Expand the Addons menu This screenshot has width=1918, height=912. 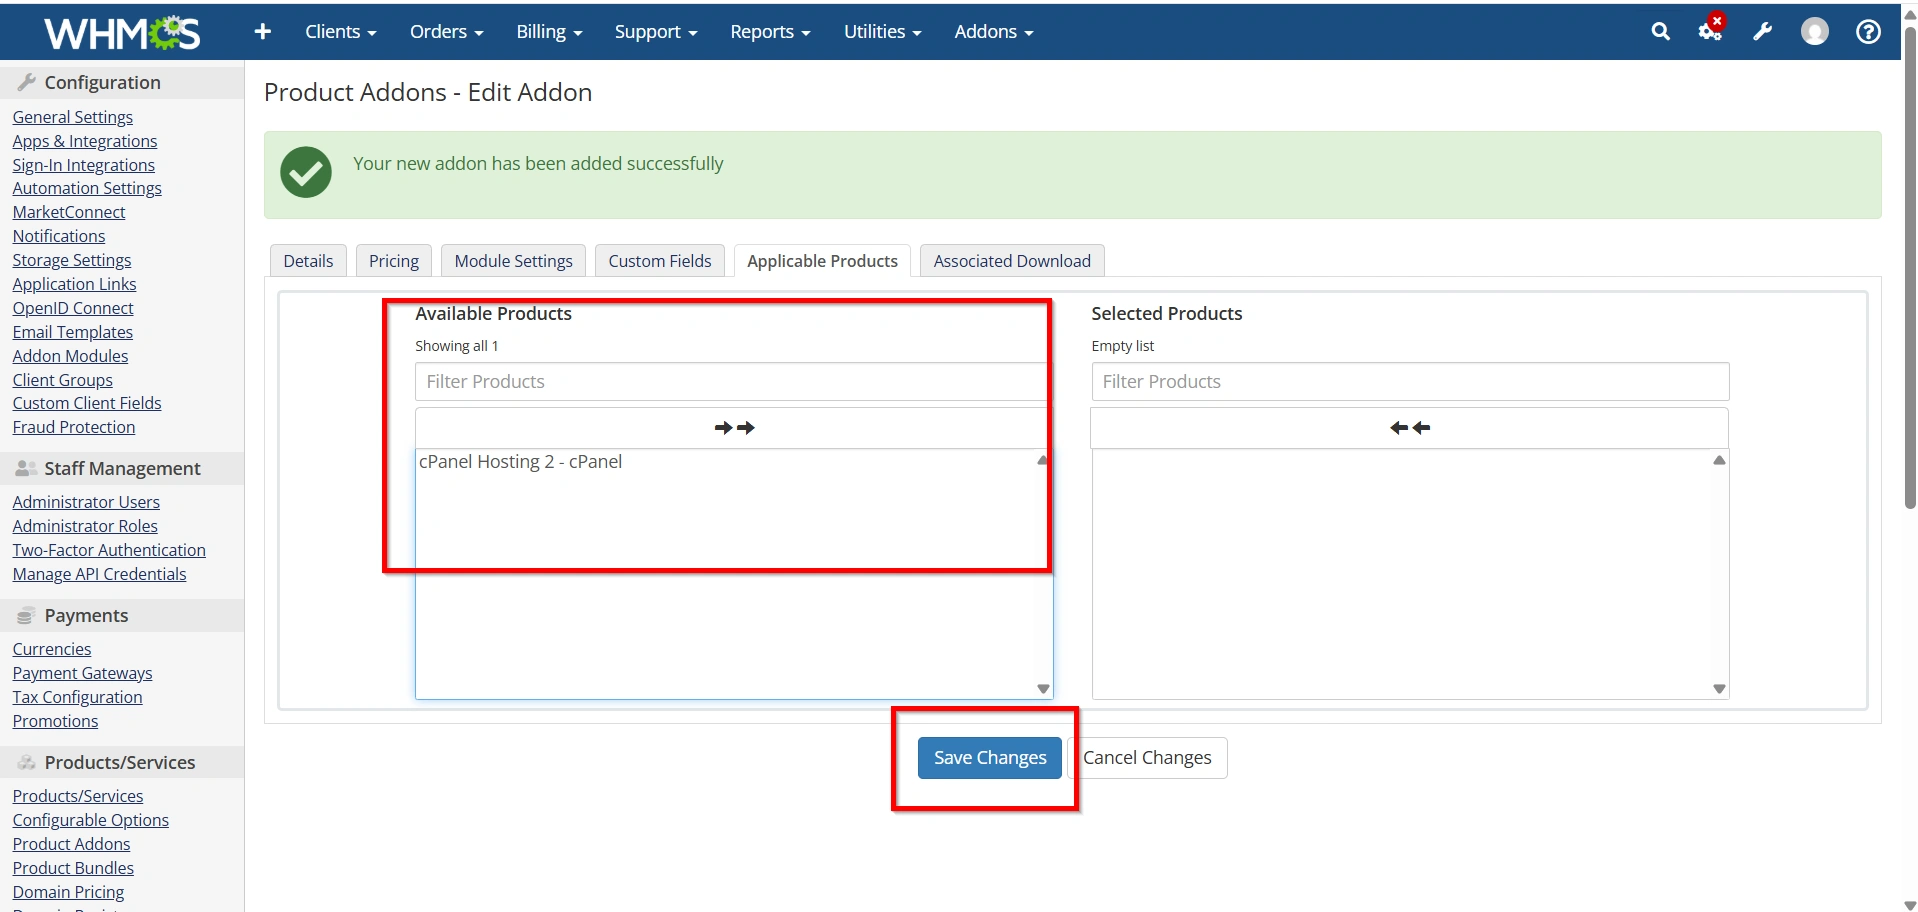point(993,32)
